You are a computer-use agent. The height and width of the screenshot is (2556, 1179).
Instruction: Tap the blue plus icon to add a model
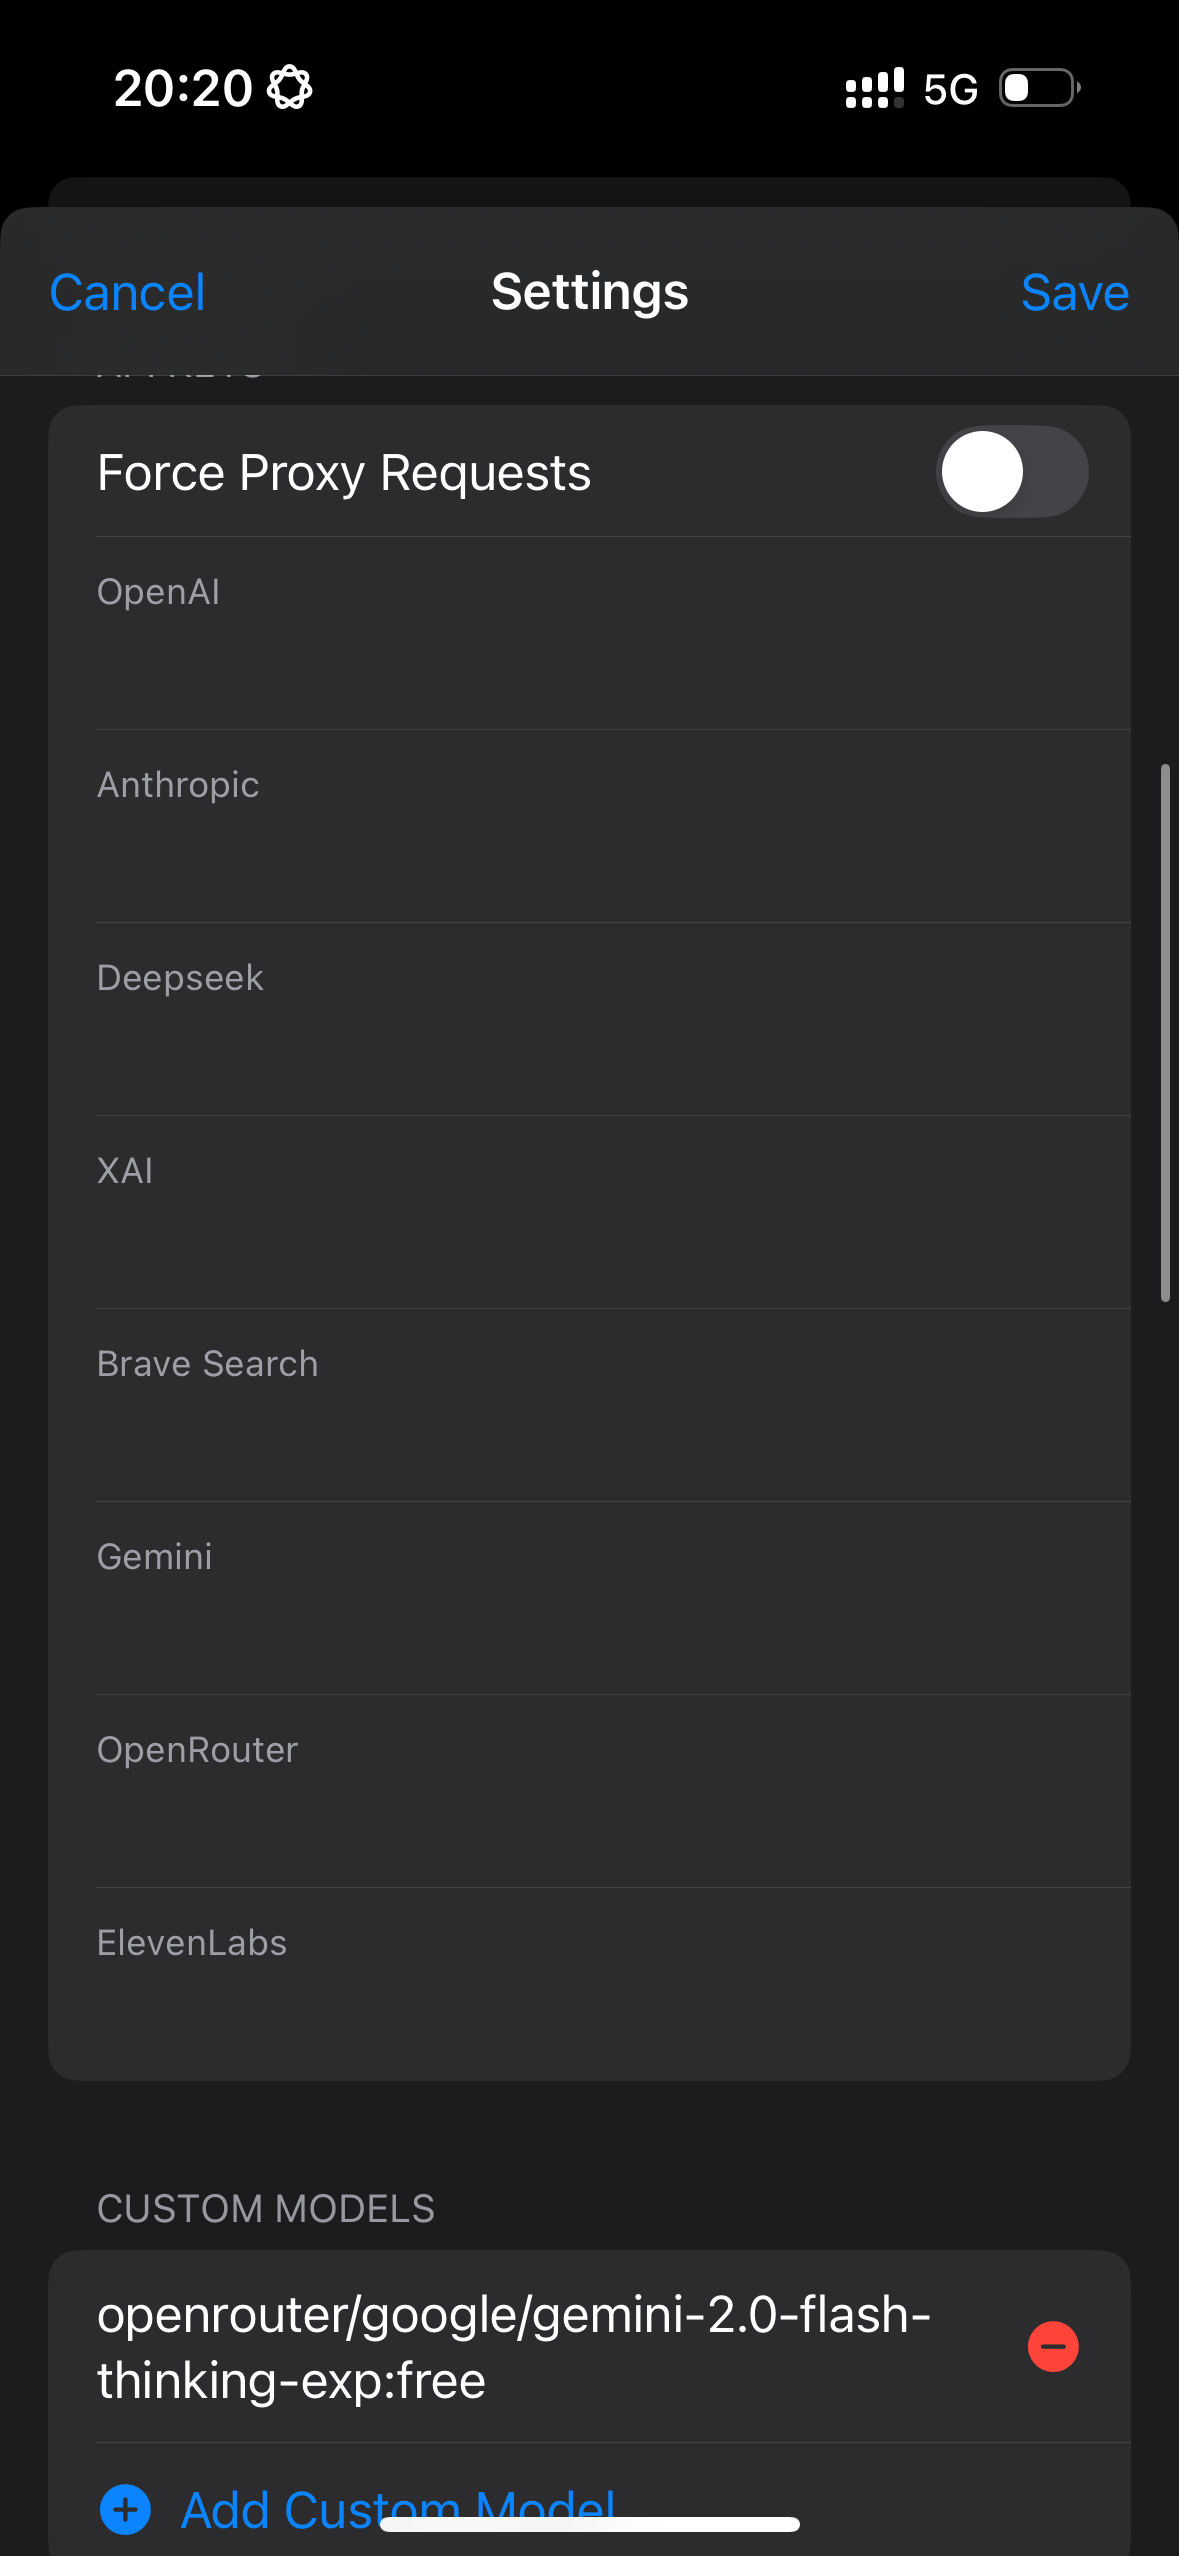(x=126, y=2509)
